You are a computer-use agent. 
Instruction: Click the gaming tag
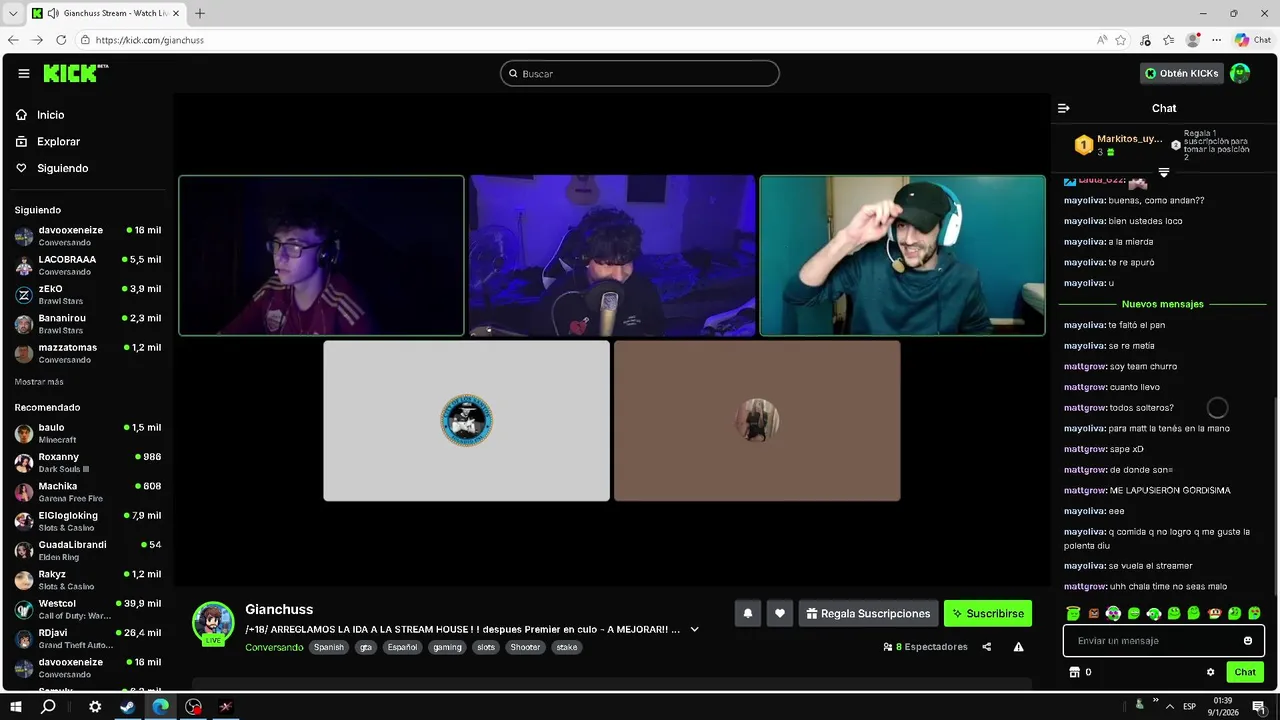[x=447, y=647]
